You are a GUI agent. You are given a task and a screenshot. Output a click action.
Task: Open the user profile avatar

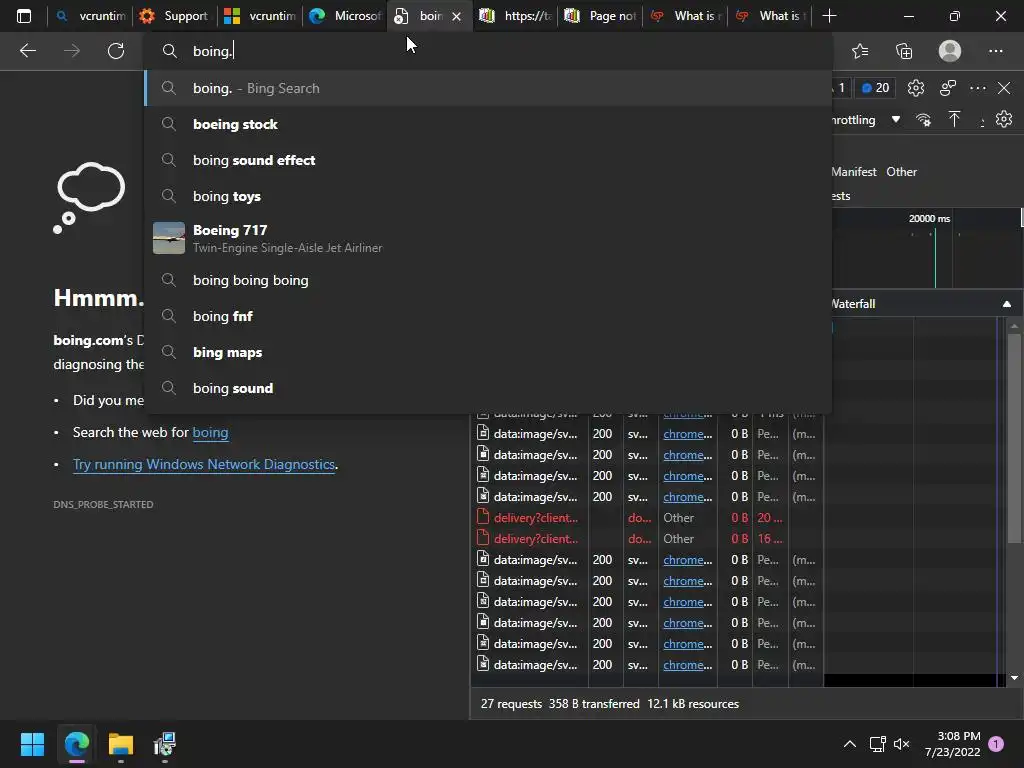950,51
